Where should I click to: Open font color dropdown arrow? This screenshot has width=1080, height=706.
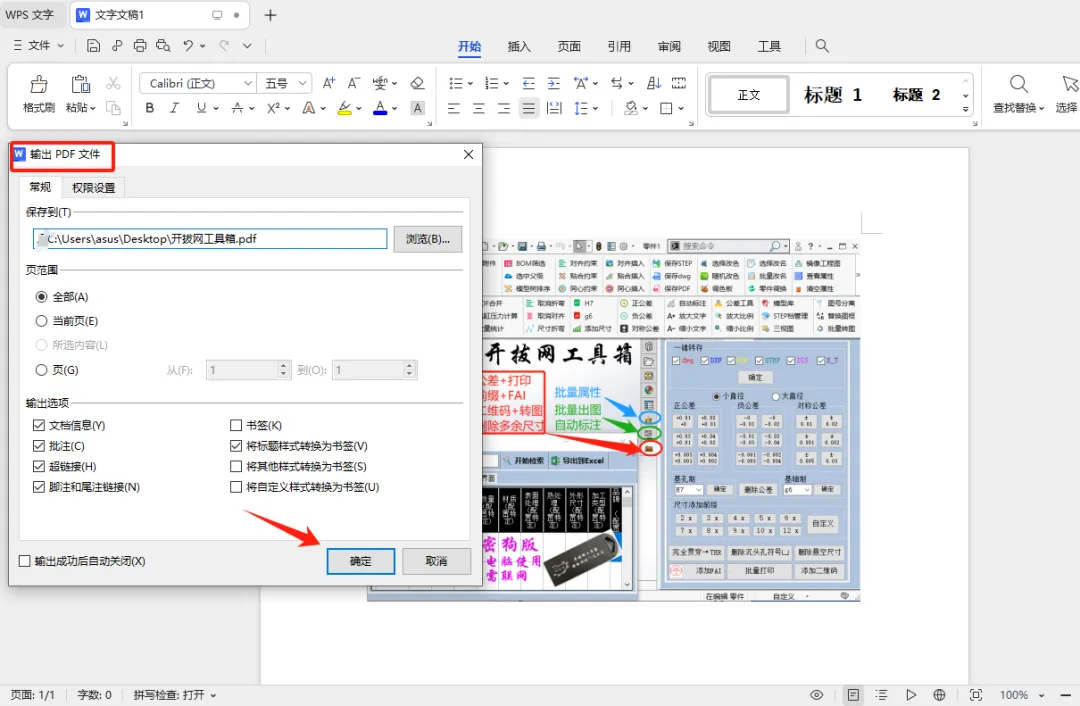[x=395, y=108]
